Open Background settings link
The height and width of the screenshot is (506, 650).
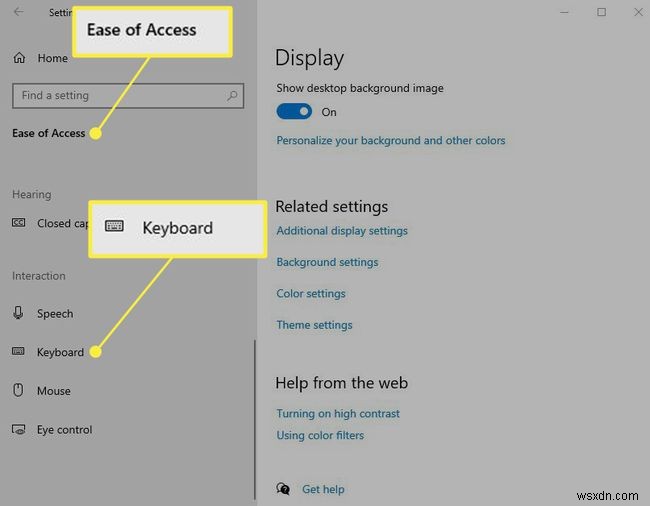point(327,262)
